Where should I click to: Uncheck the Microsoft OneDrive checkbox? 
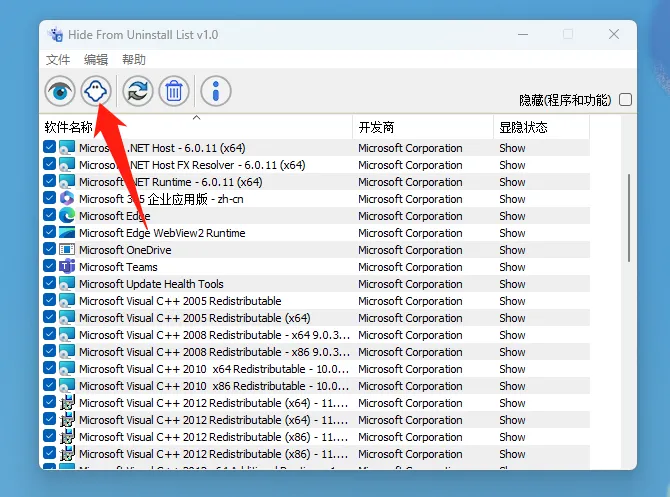(50, 249)
